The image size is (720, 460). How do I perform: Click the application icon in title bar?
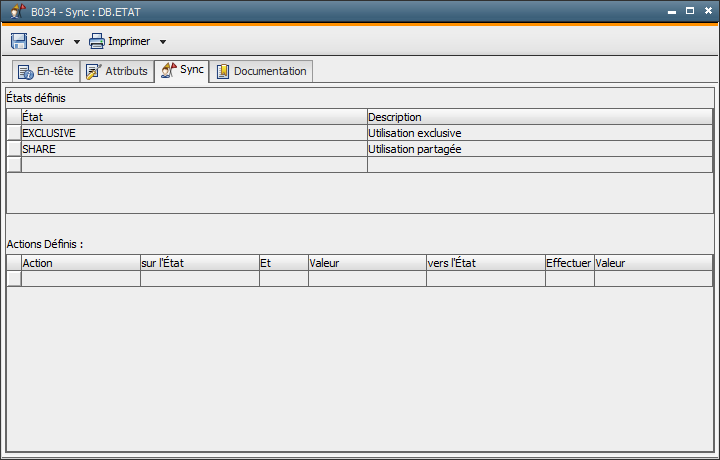point(17,11)
